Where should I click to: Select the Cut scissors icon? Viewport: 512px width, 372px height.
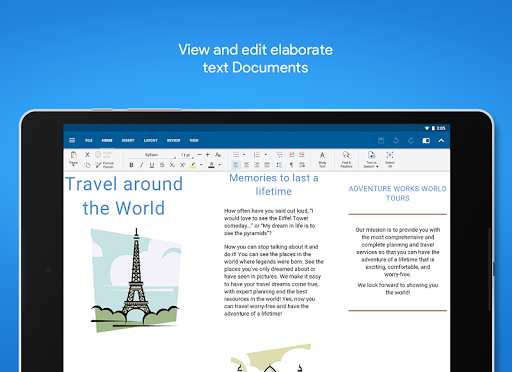87,155
